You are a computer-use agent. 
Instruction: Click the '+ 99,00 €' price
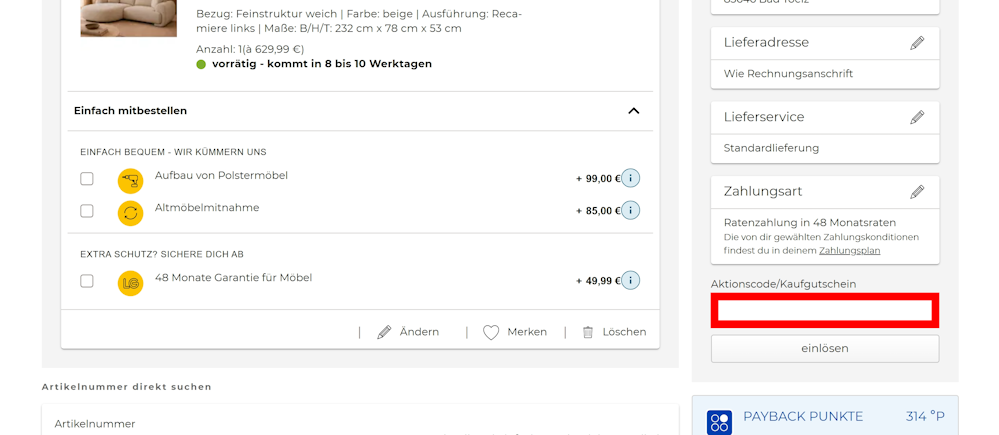tap(598, 179)
